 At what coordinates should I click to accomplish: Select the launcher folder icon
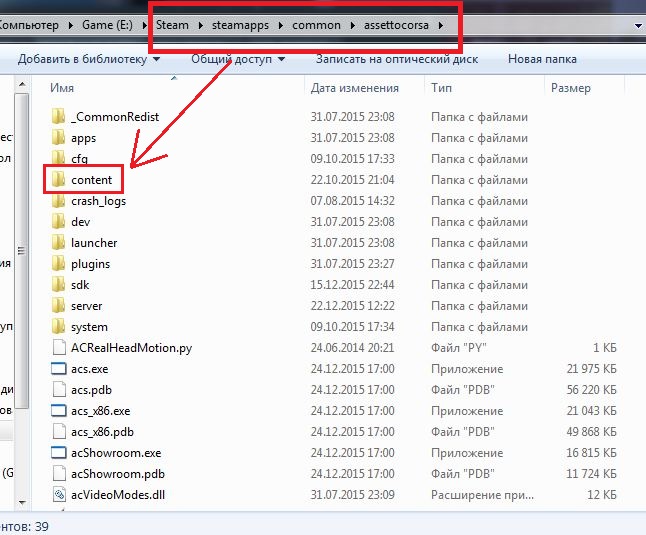(59, 243)
